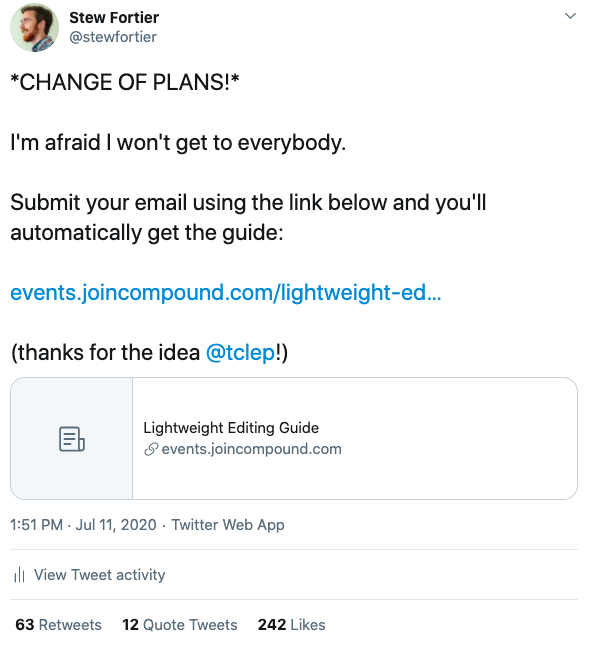The width and height of the screenshot is (589, 647).
Task: Open the Lightweight Editing Guide card title
Action: [231, 428]
